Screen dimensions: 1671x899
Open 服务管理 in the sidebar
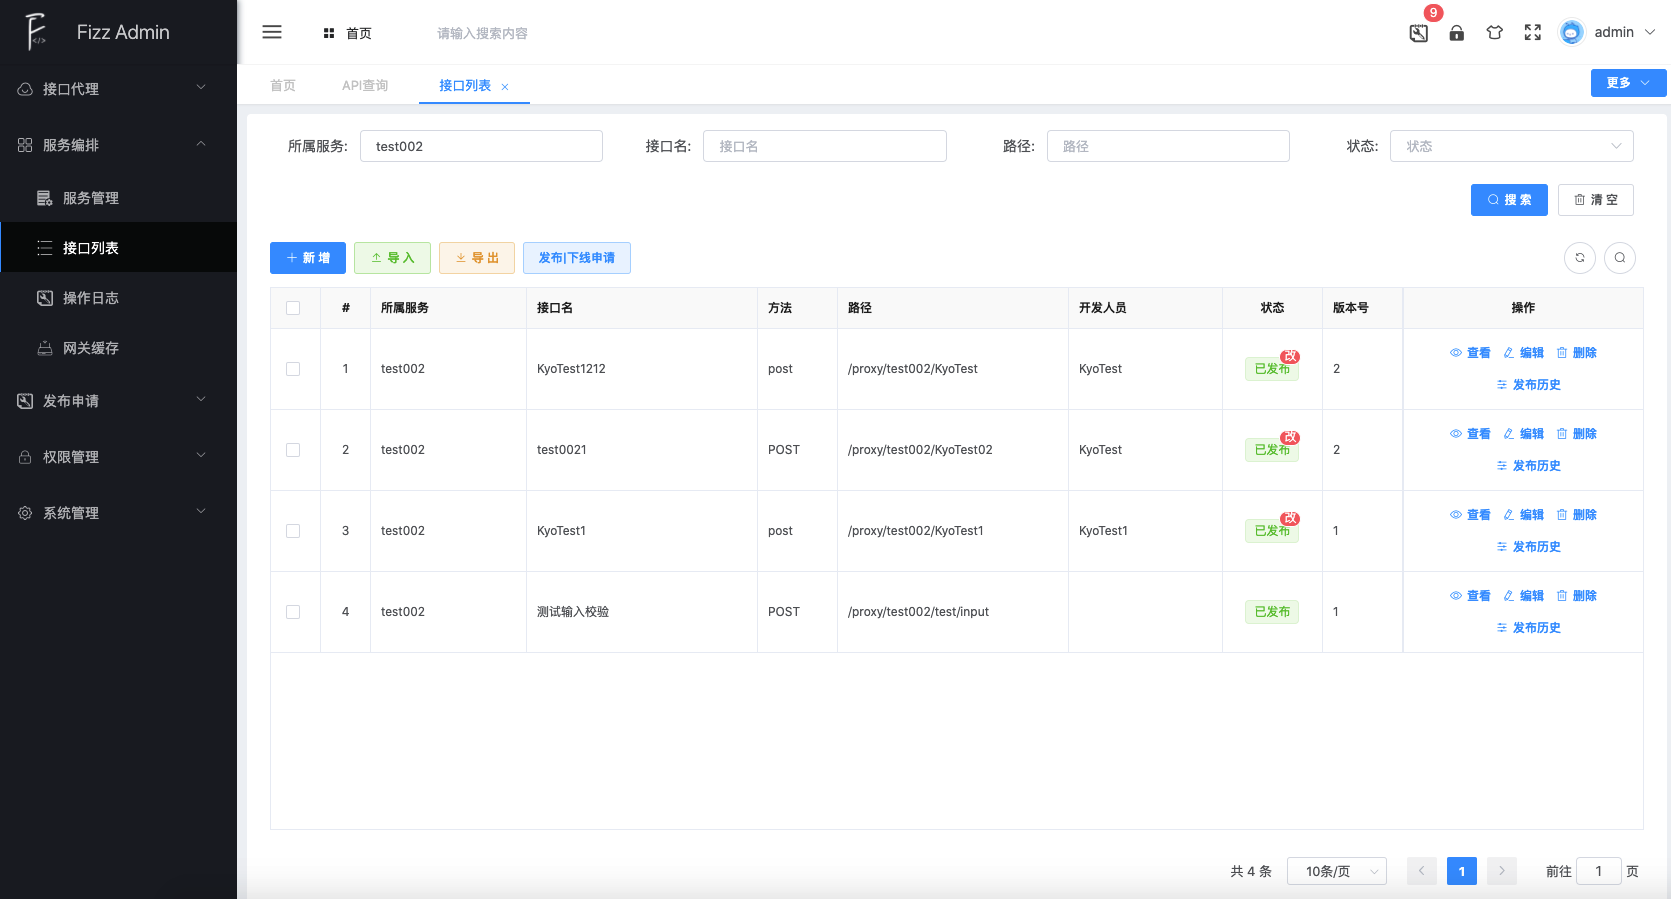click(91, 198)
